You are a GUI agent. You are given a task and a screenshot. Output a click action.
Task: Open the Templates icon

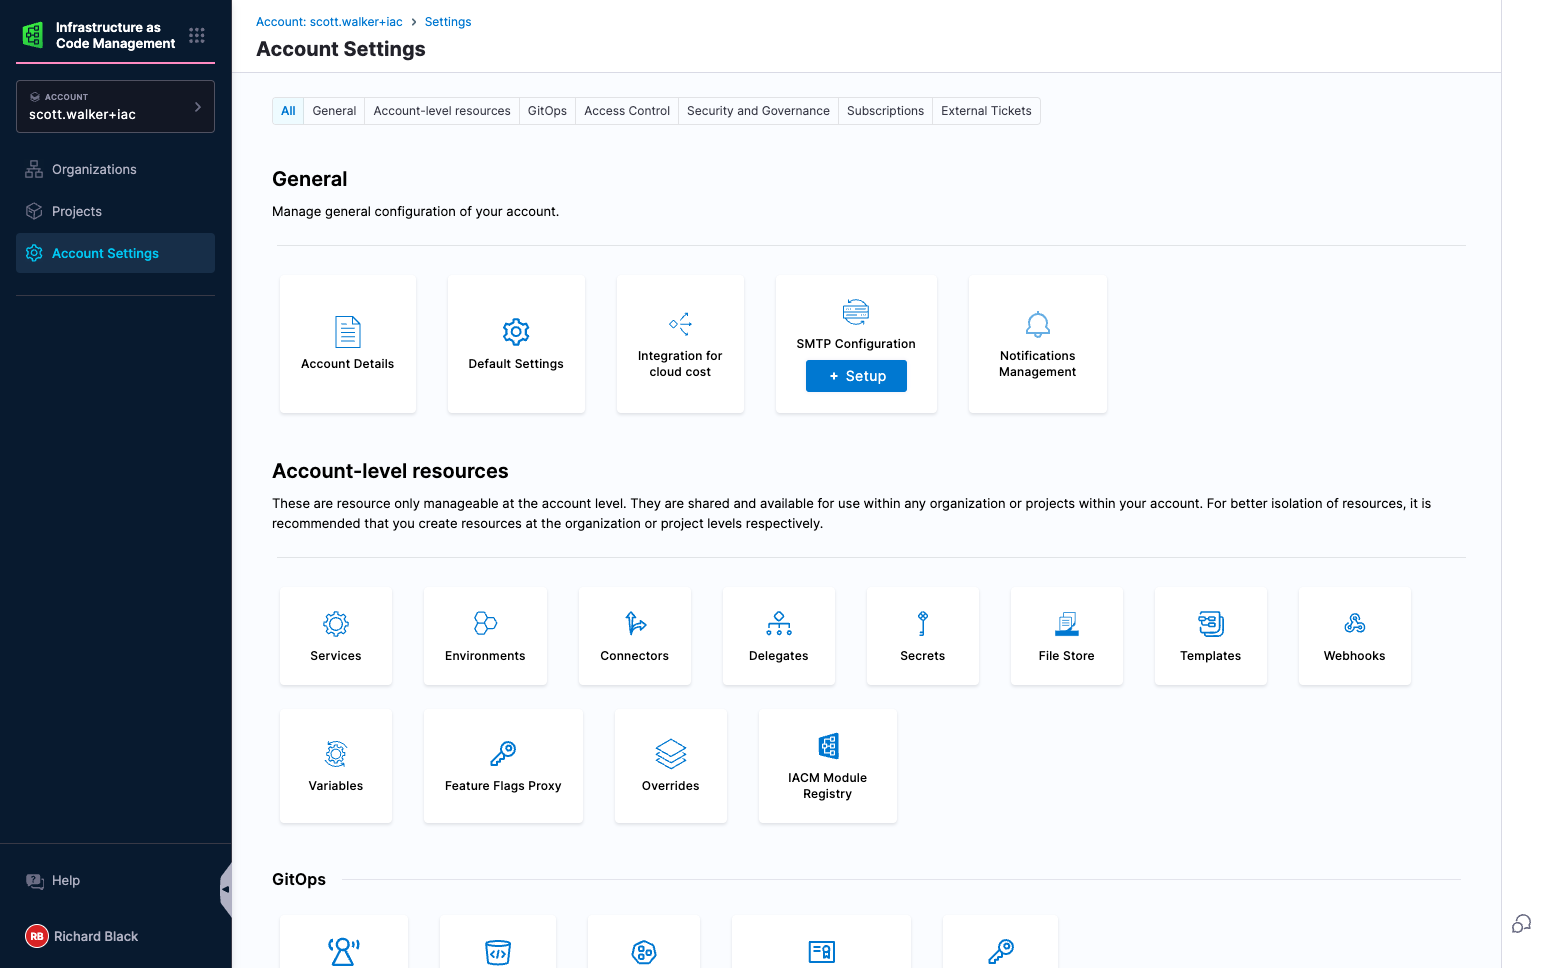(x=1211, y=624)
